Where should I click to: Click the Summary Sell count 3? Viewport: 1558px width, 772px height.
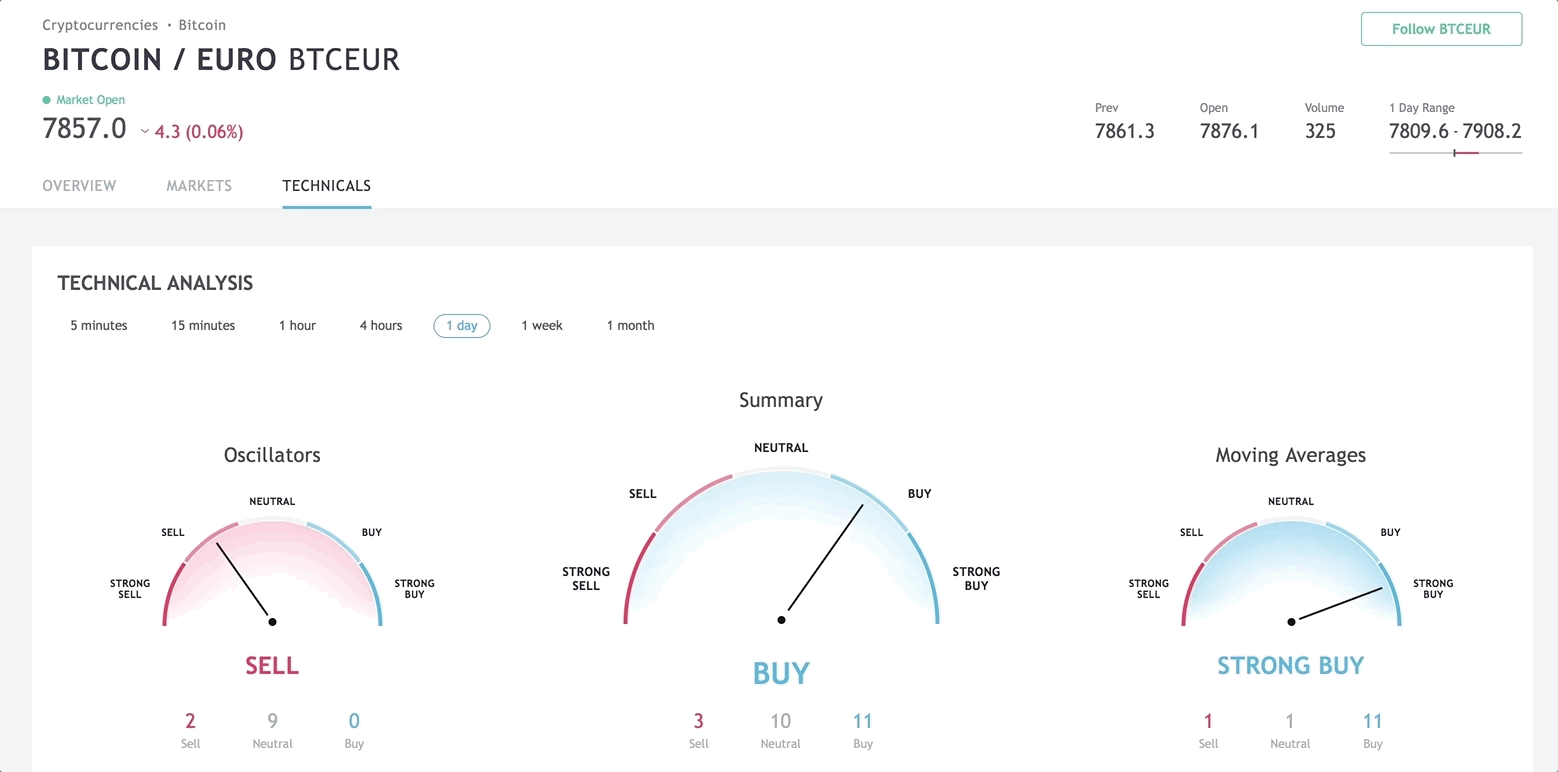point(699,721)
